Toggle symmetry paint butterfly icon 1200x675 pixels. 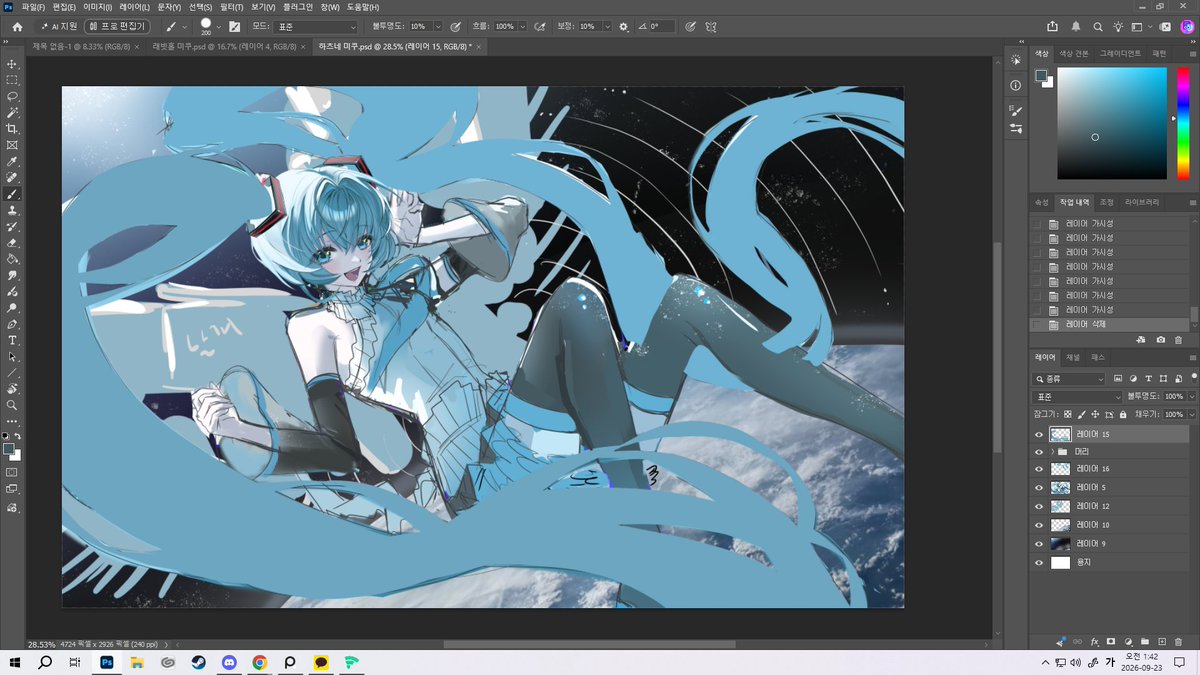pos(711,26)
